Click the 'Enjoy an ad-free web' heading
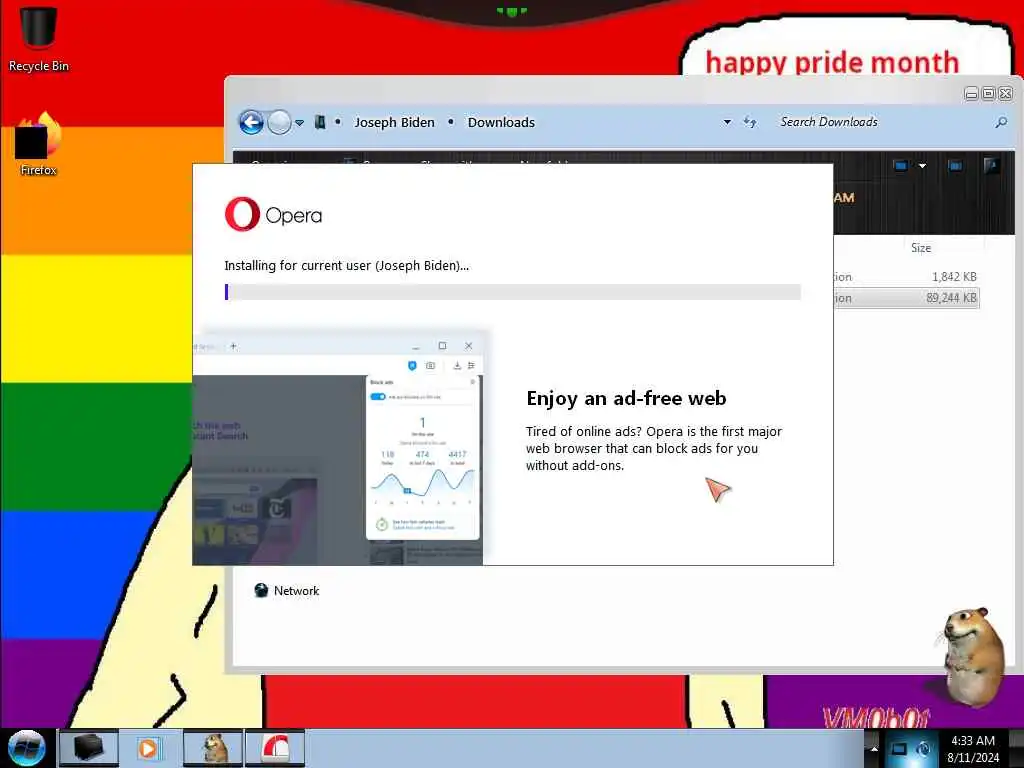This screenshot has height=768, width=1024. (626, 398)
